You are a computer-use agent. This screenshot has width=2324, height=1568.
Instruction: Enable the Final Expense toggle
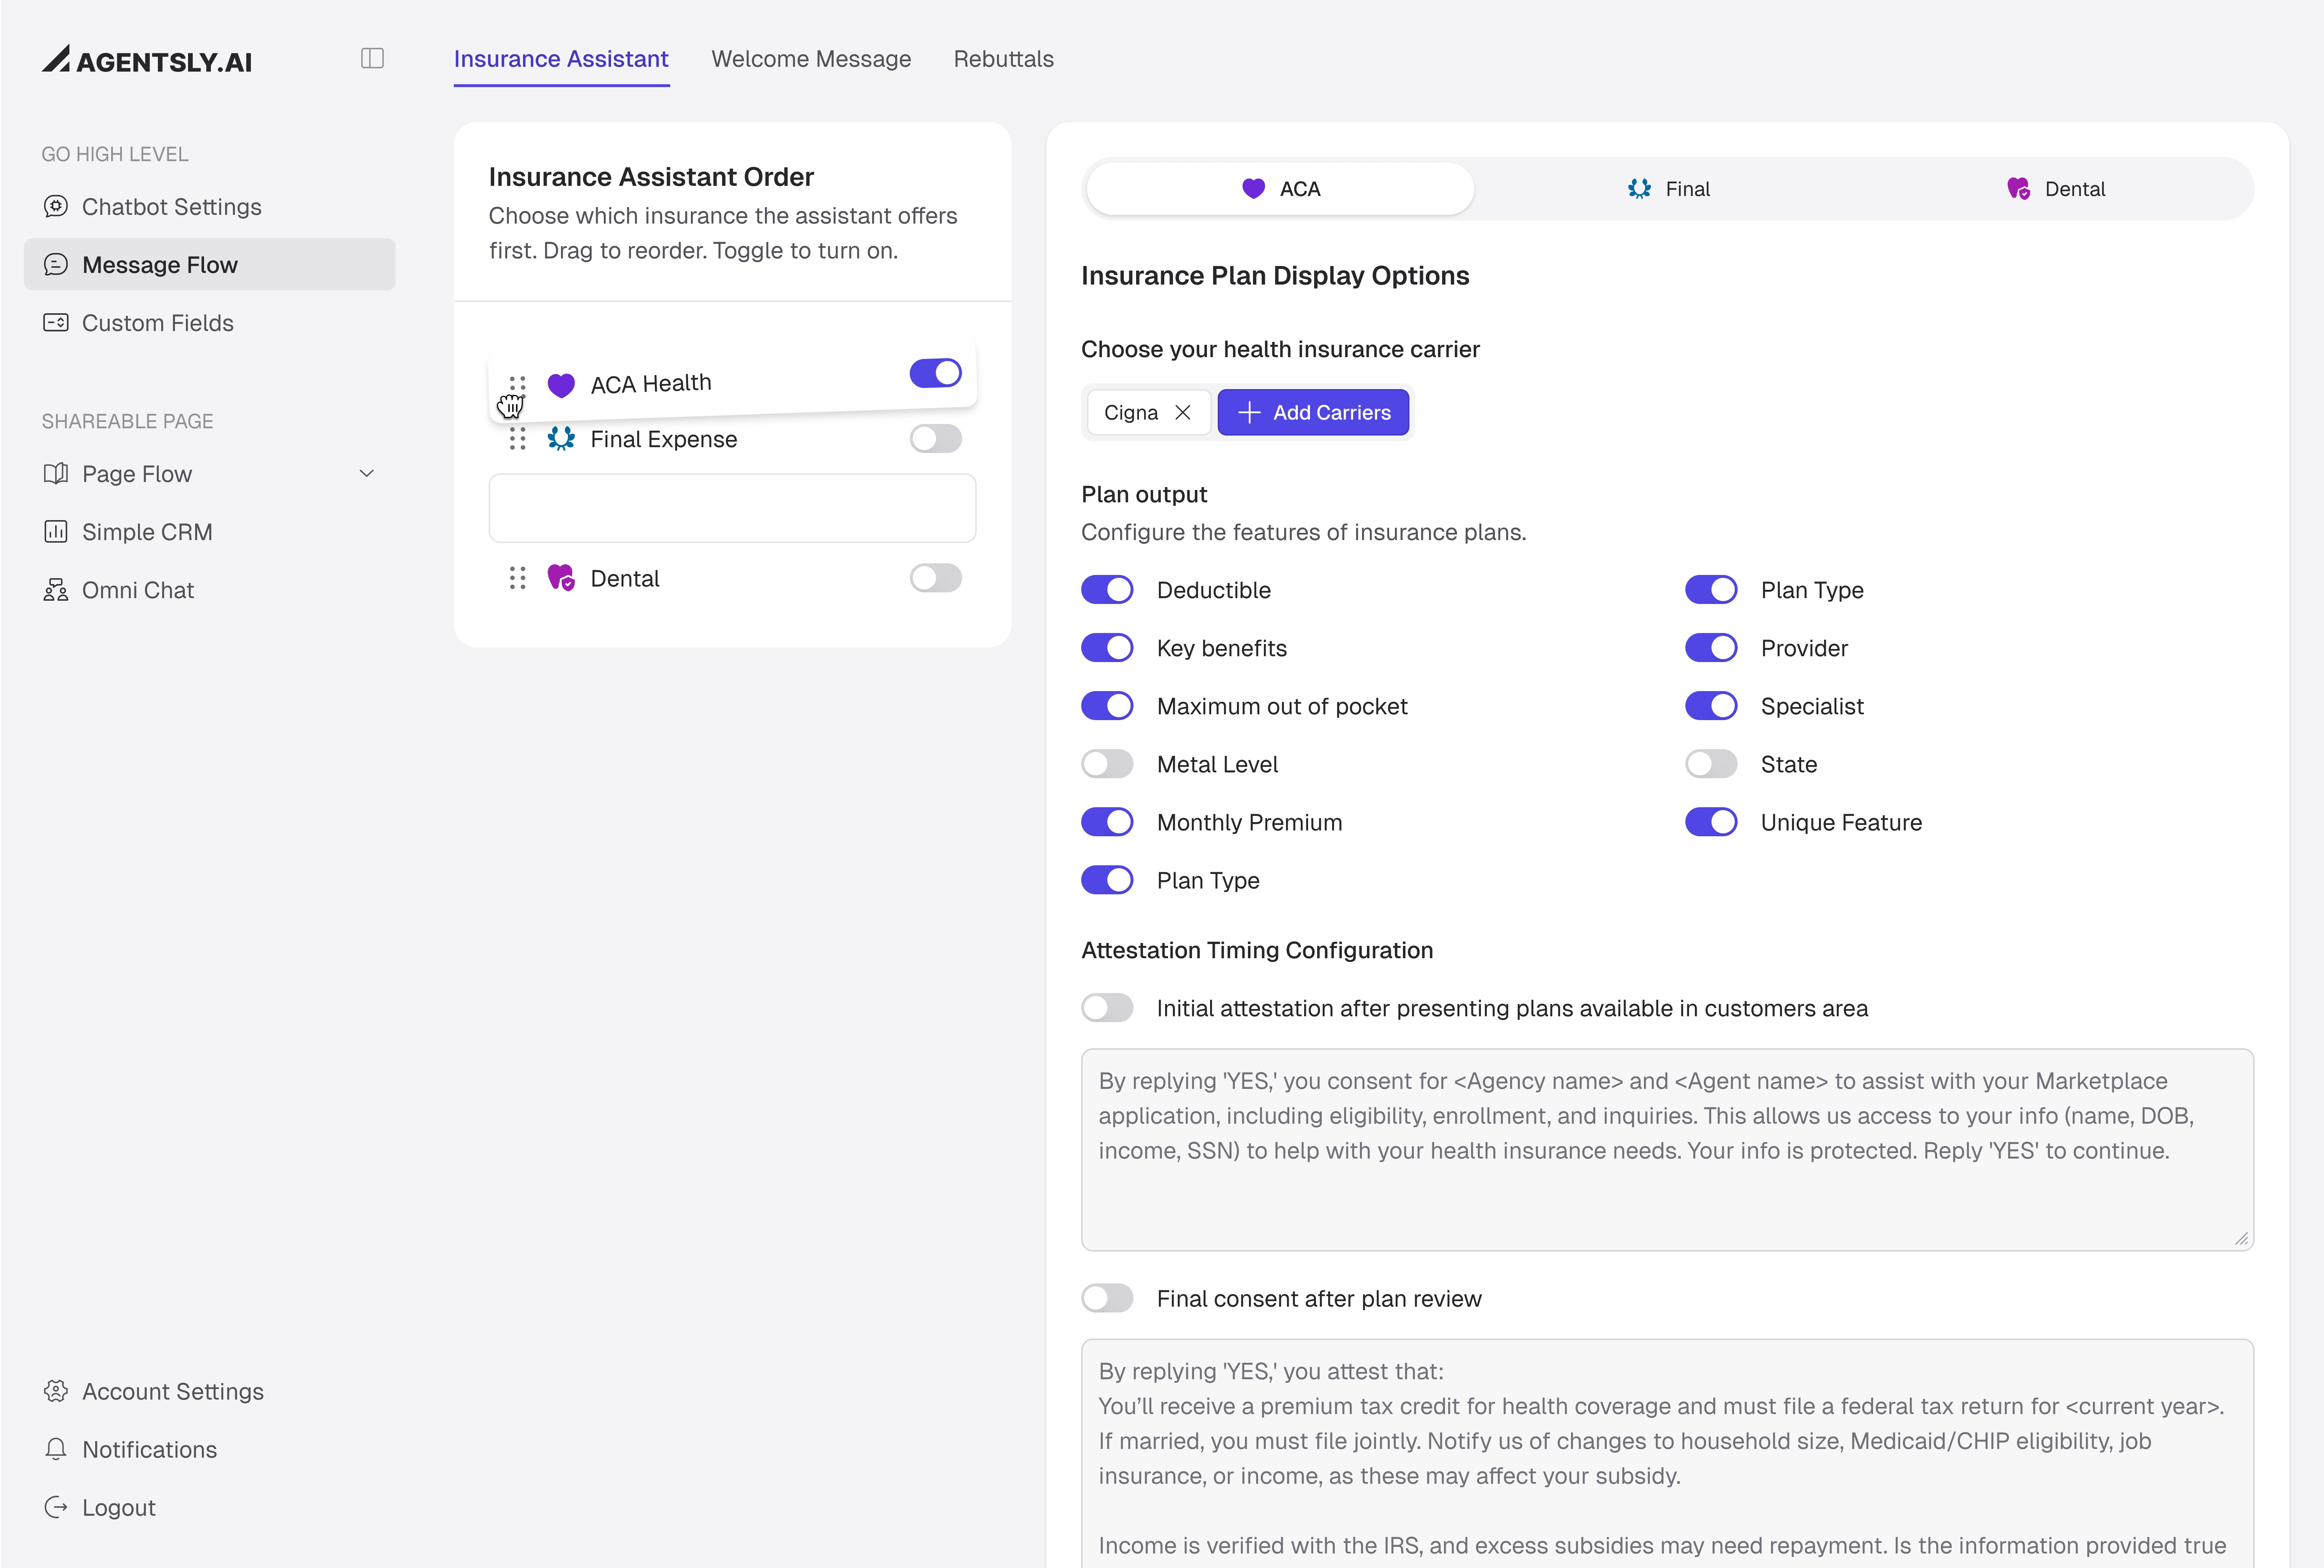pos(936,438)
